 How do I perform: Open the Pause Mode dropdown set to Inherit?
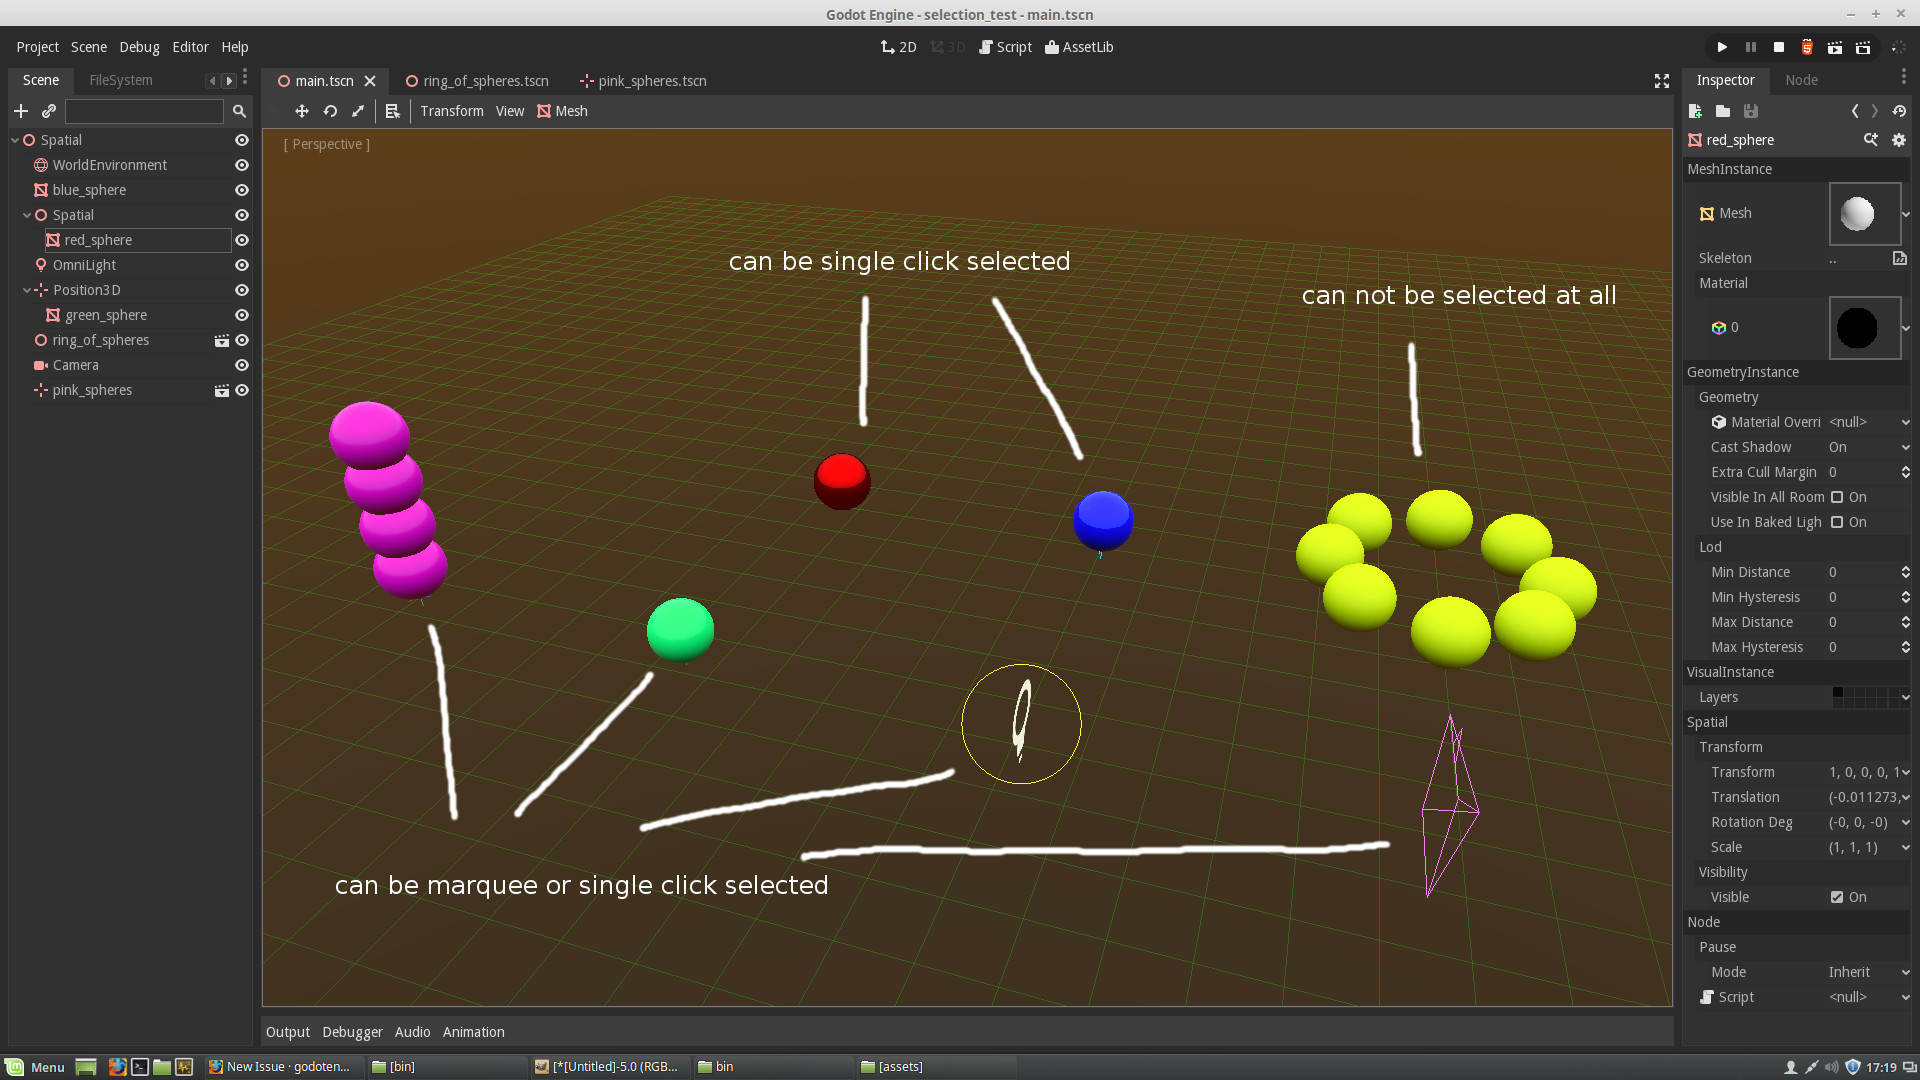point(1868,972)
